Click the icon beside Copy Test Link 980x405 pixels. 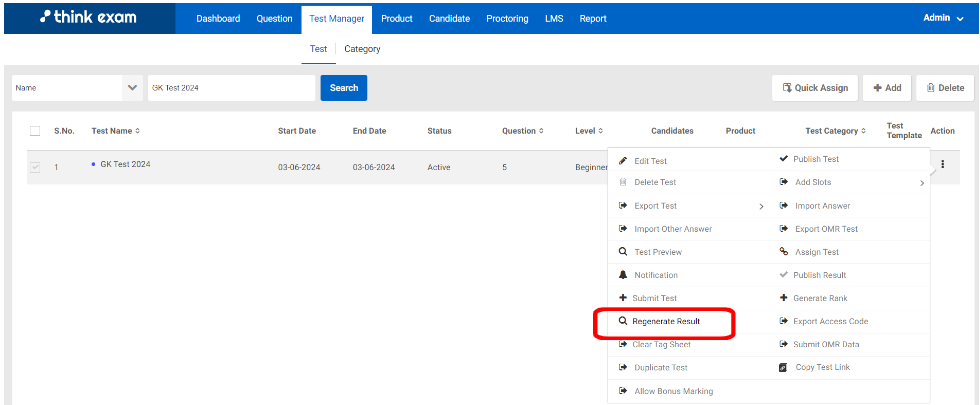pyautogui.click(x=784, y=368)
